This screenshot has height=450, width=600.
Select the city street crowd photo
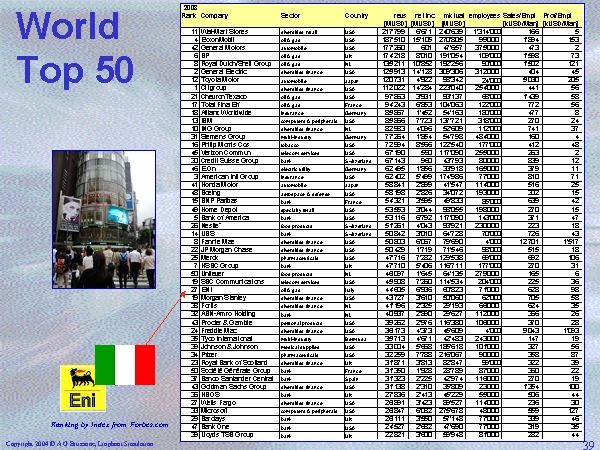104,219
